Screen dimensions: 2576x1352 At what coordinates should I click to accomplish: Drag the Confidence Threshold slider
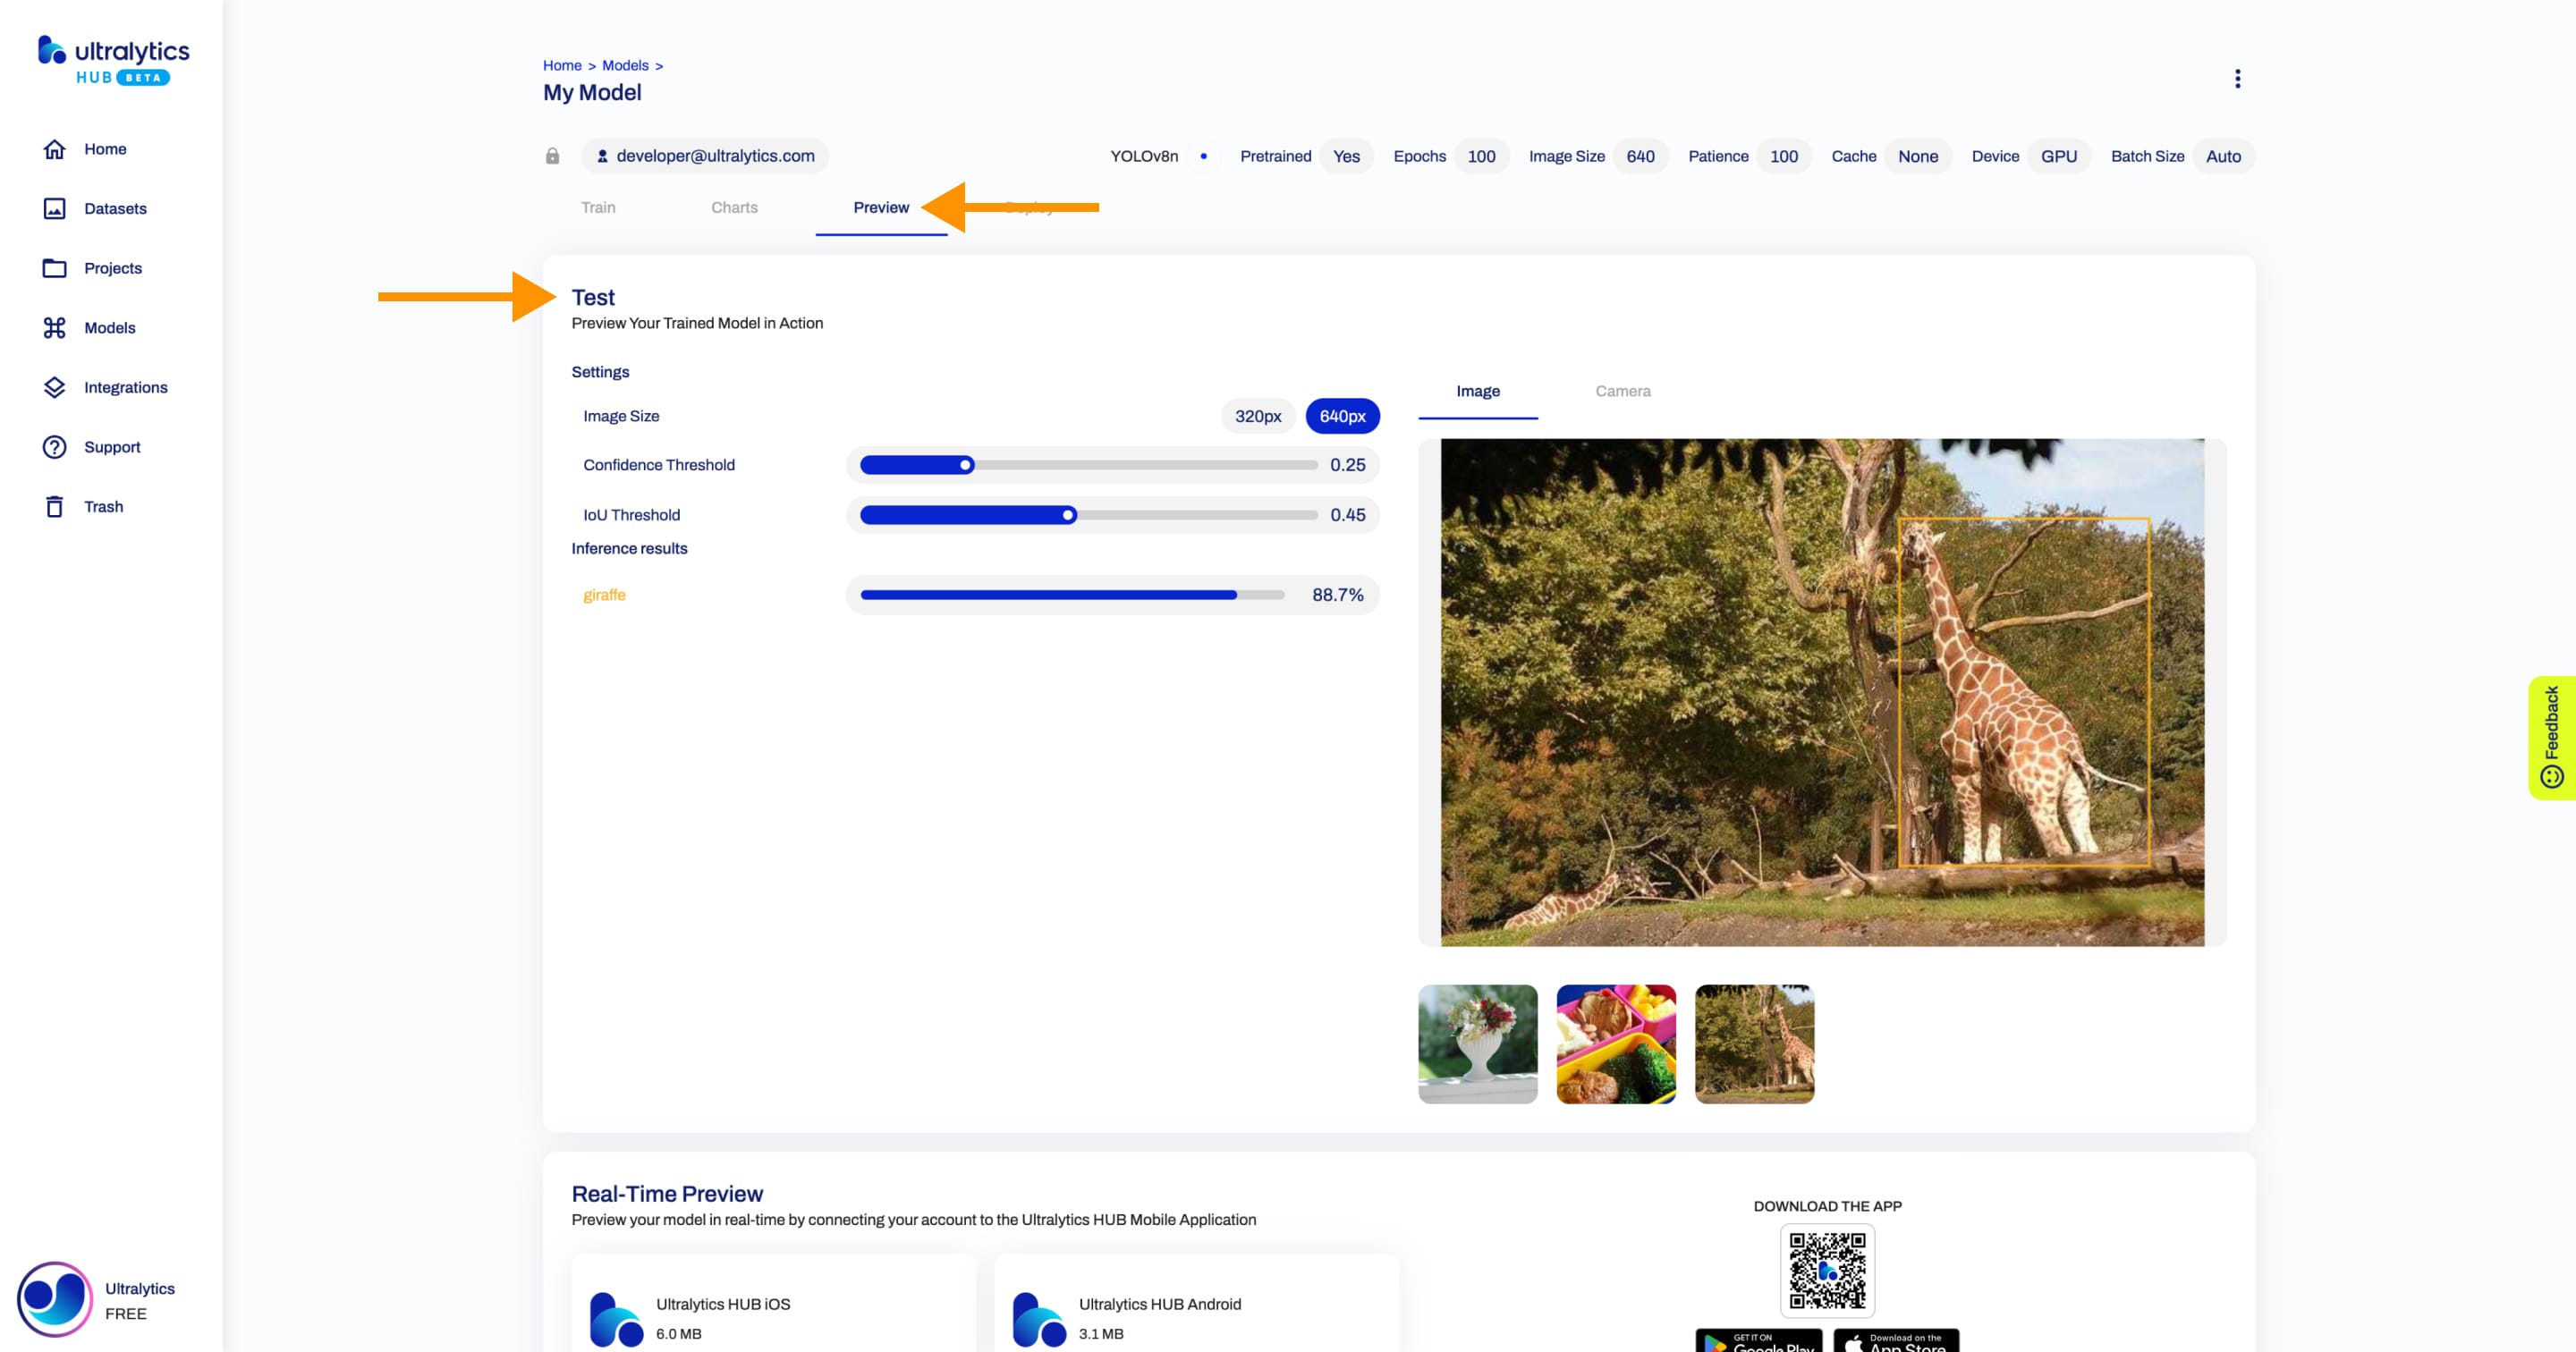(x=966, y=465)
